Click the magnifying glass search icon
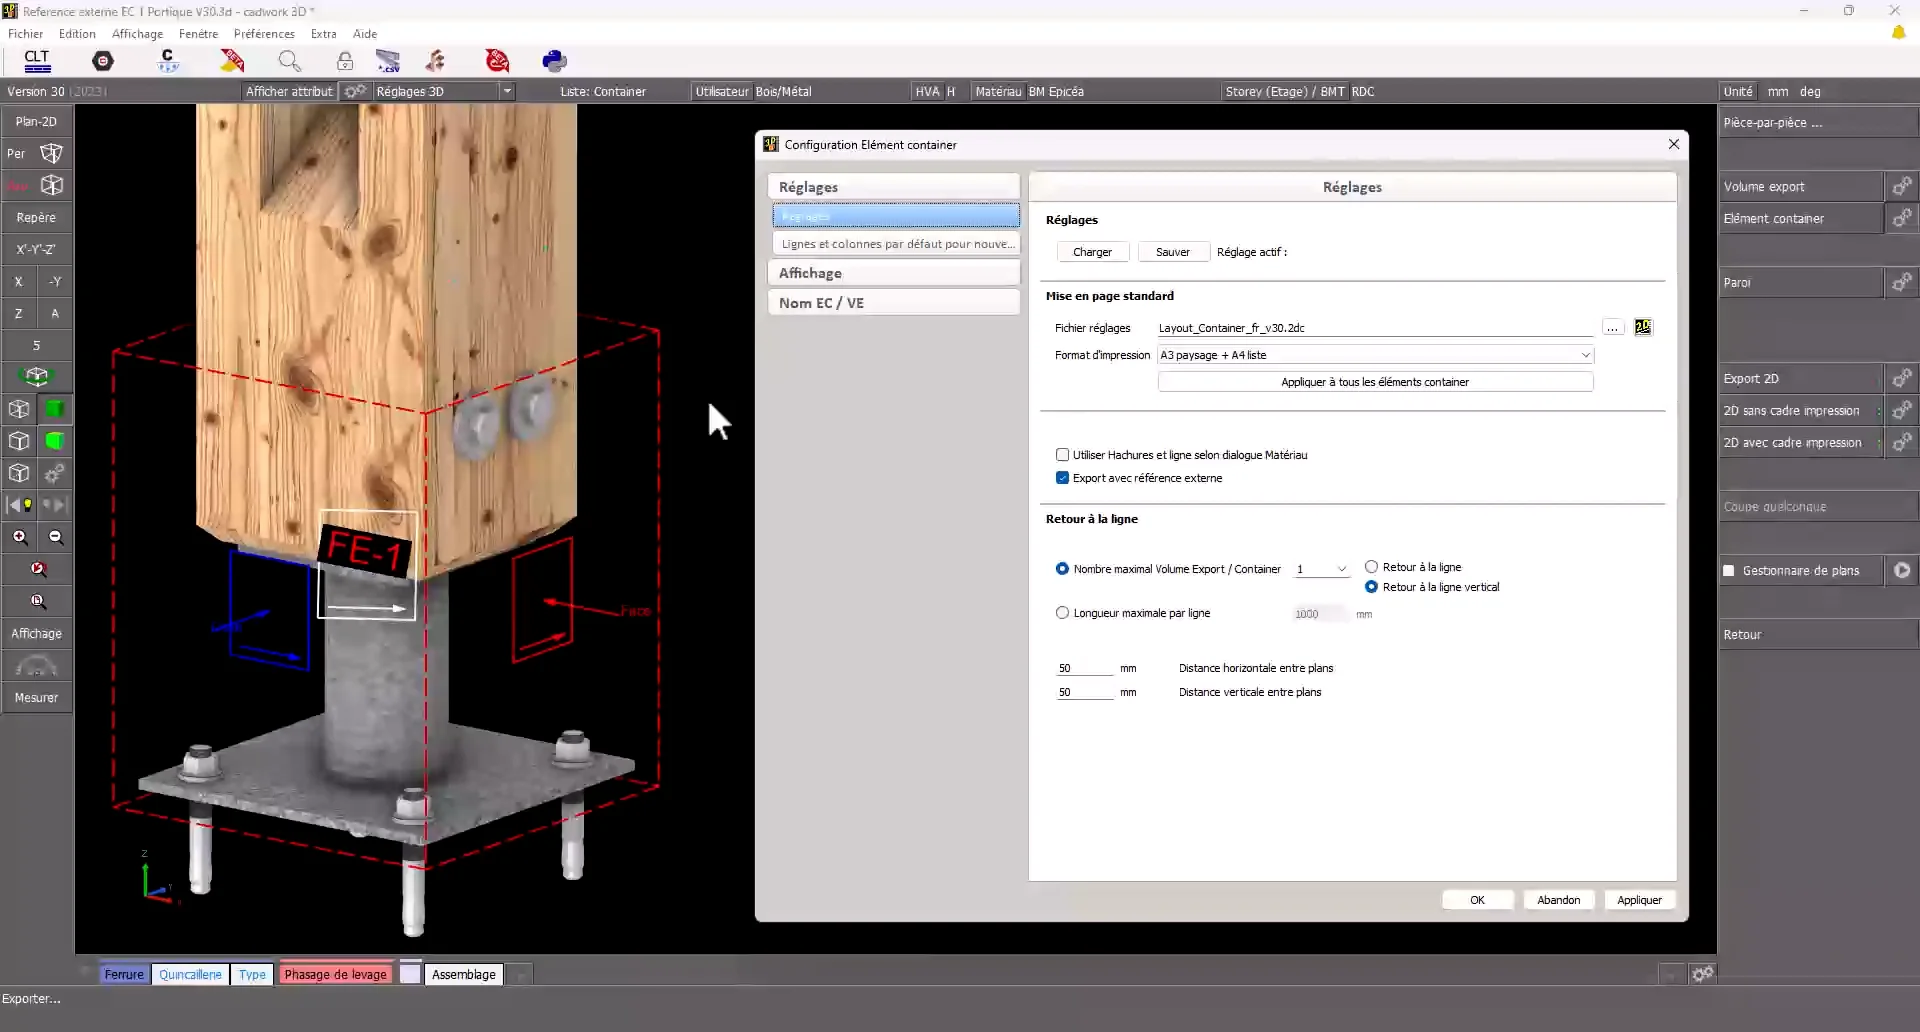Viewport: 1920px width, 1032px height. point(289,61)
